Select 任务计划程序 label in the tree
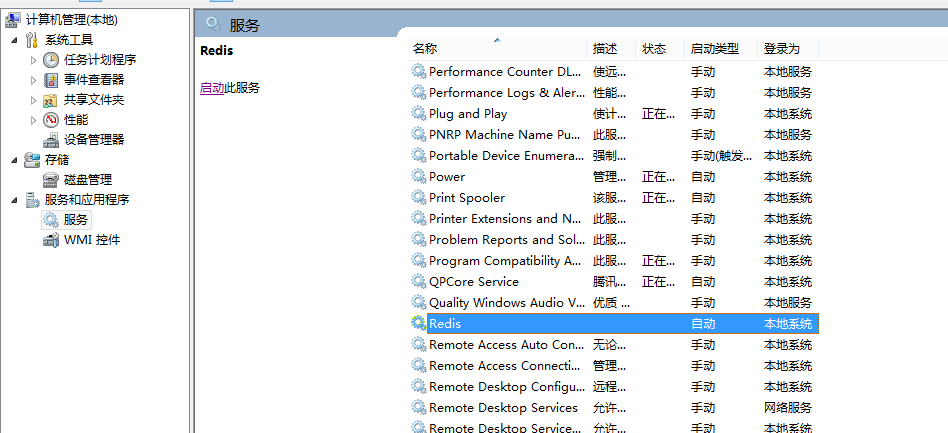Image resolution: width=948 pixels, height=433 pixels. [100, 60]
